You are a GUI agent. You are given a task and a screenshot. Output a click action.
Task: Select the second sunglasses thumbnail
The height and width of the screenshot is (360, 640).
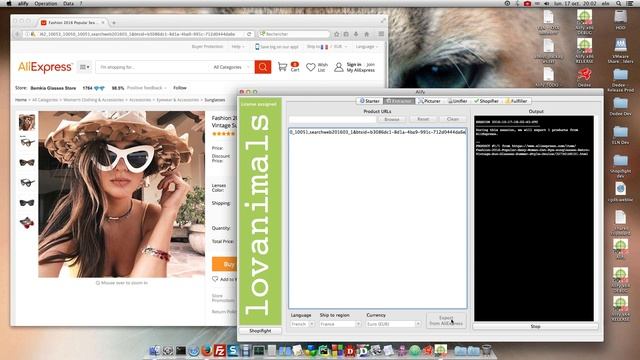[x=27, y=142]
